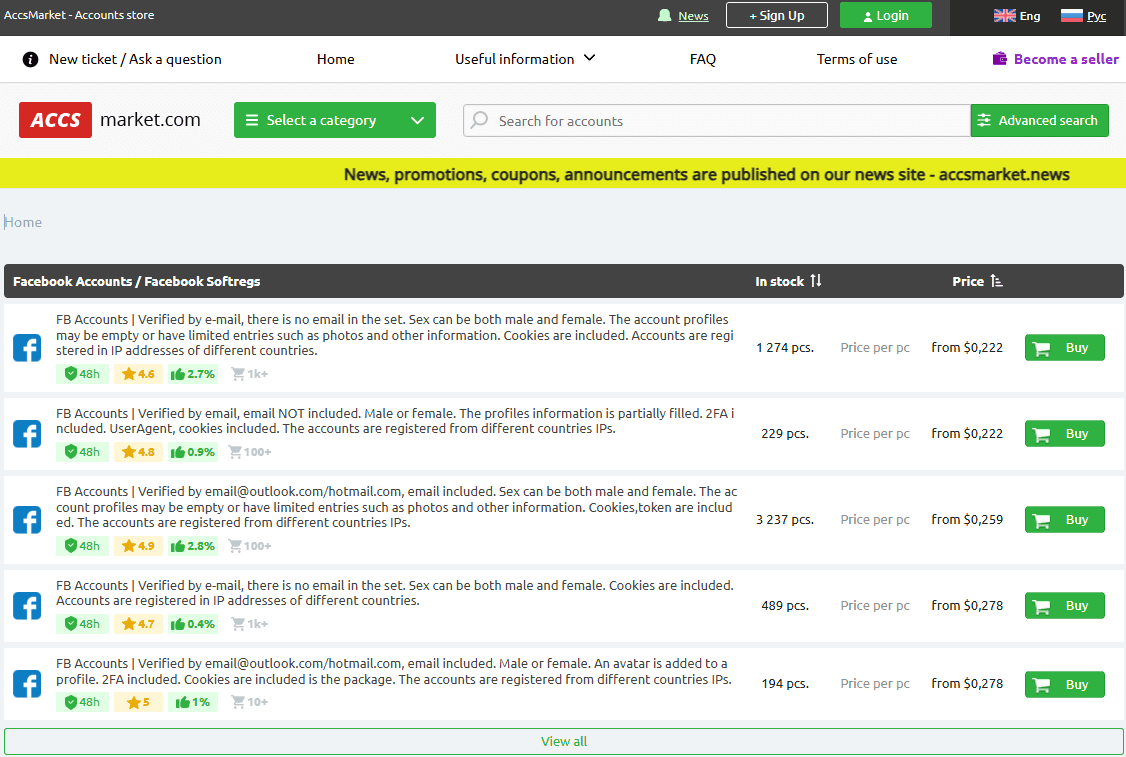Screen dimensions: 1126x757
Task: Click the info icon beside New ticket
Action: pyautogui.click(x=31, y=59)
